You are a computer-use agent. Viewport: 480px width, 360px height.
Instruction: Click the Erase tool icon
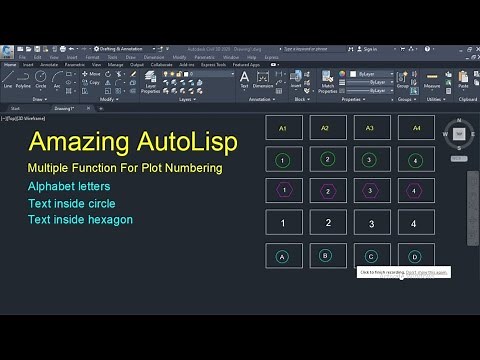(133, 74)
